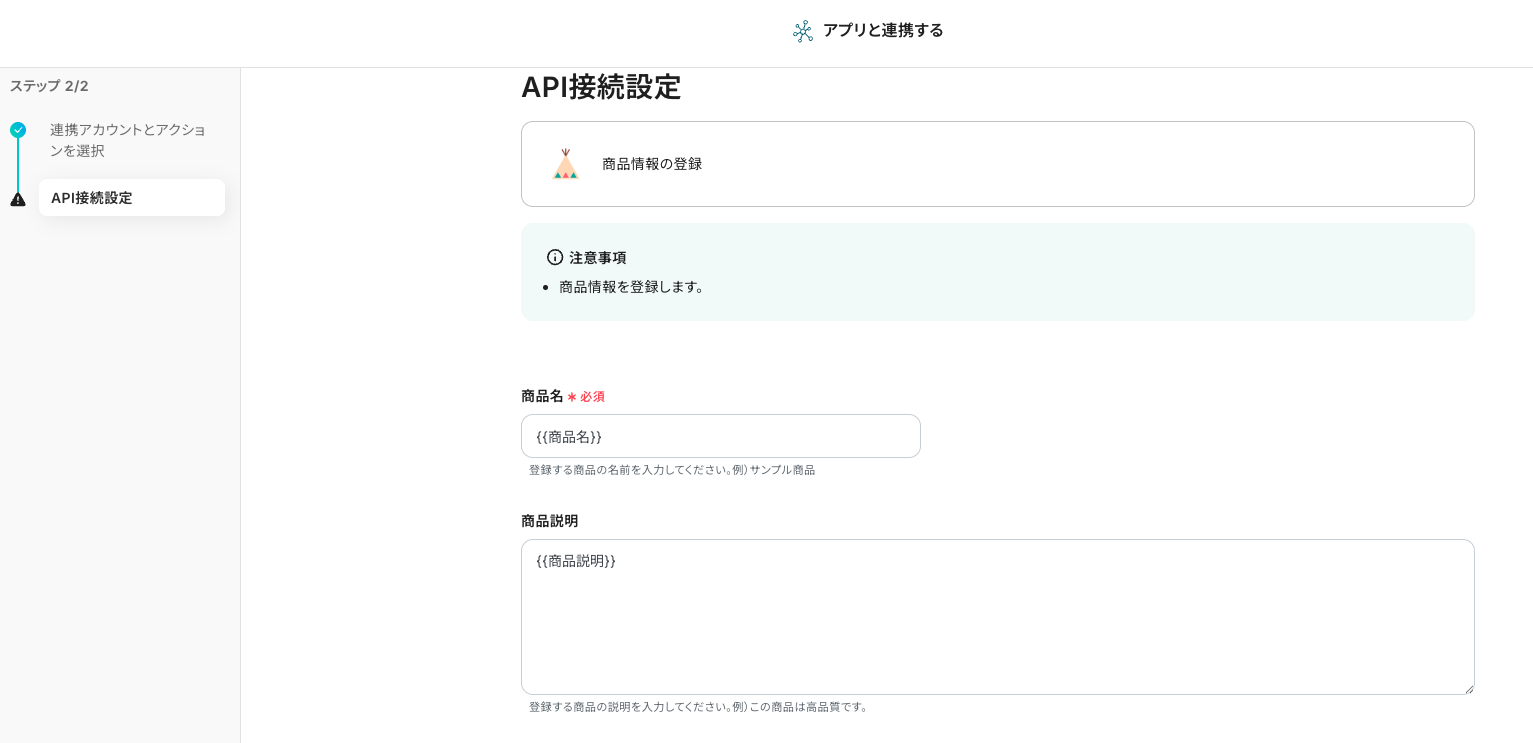
Task: Click the 注意事項 notice heading
Action: [x=597, y=257]
